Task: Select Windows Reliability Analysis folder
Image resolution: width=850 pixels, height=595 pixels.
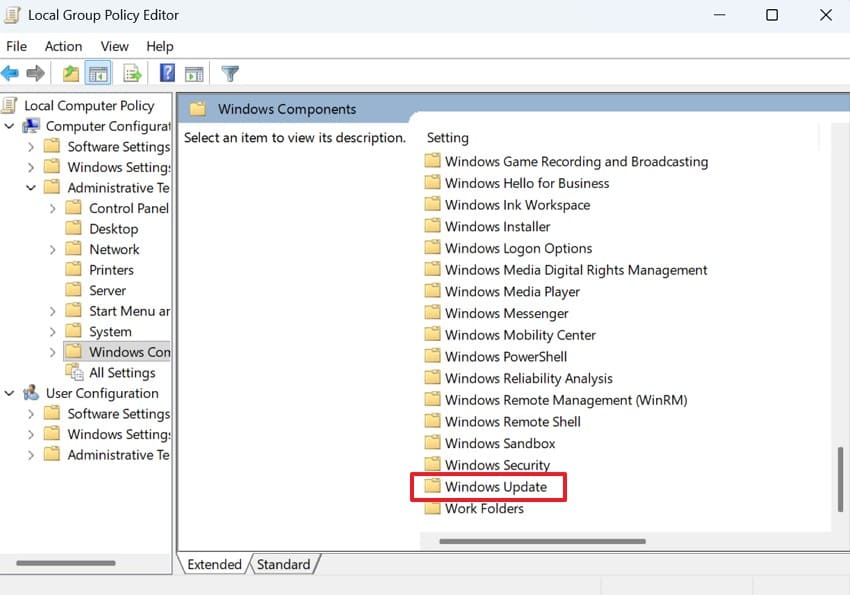Action: tap(529, 379)
